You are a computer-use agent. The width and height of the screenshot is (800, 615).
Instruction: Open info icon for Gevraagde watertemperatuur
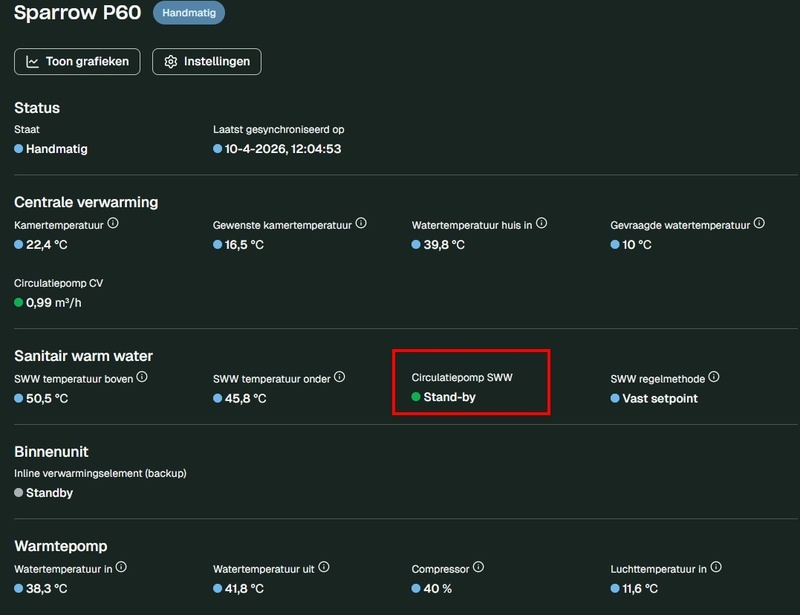[x=759, y=224]
